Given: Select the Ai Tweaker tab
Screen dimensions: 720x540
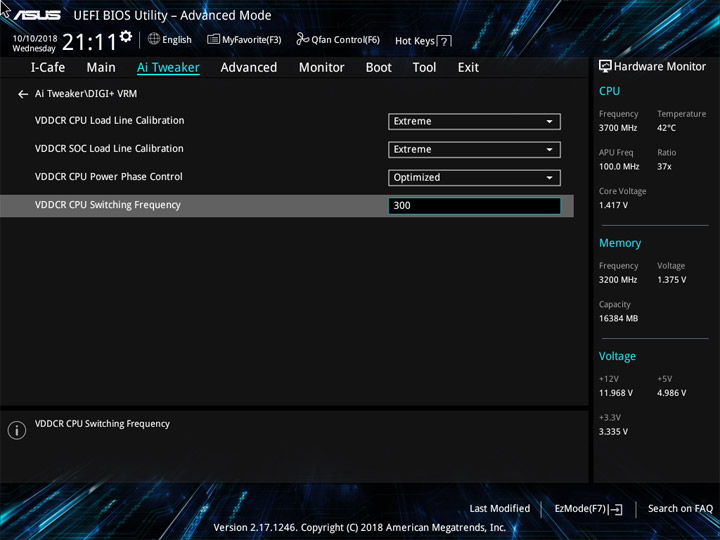Looking at the screenshot, I should [168, 68].
